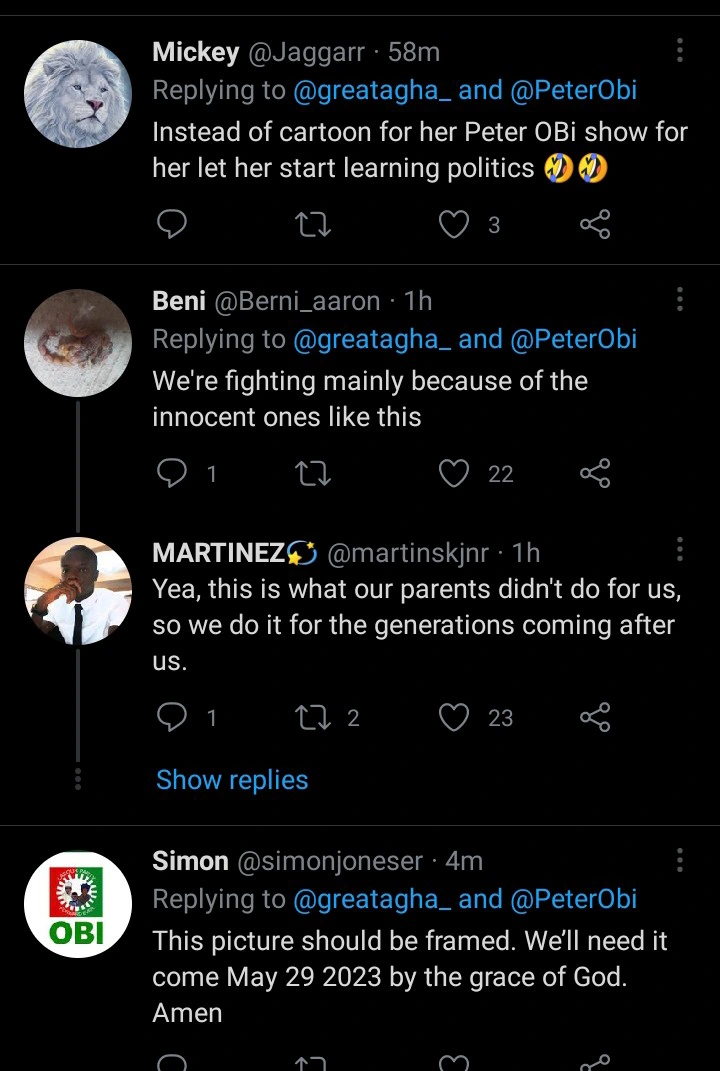
Task: Open Mickey's lion avatar profile
Action: pyautogui.click(x=78, y=94)
